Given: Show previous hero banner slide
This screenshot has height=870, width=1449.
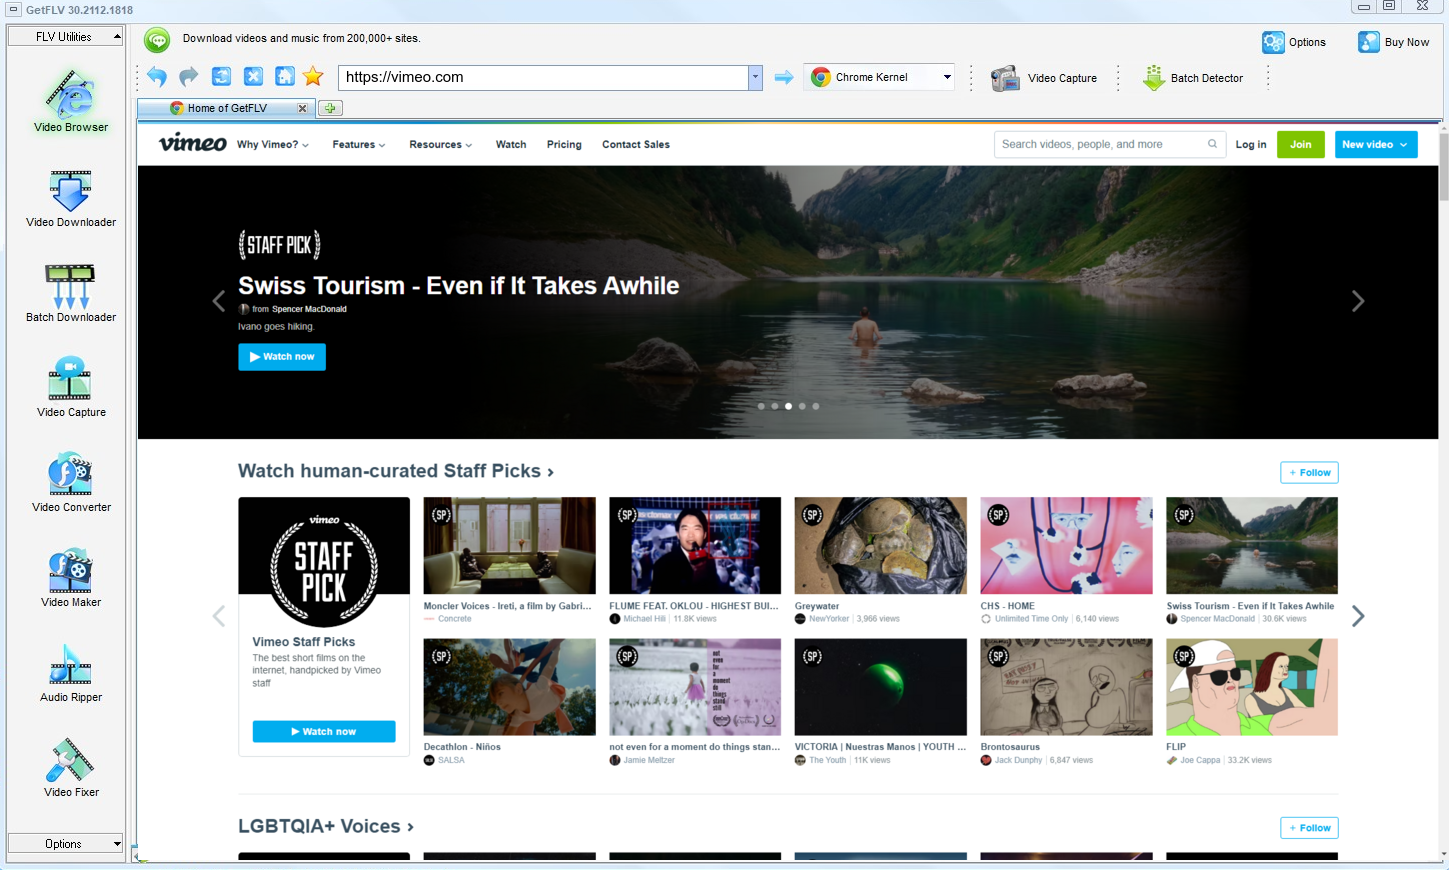Looking at the screenshot, I should [219, 301].
